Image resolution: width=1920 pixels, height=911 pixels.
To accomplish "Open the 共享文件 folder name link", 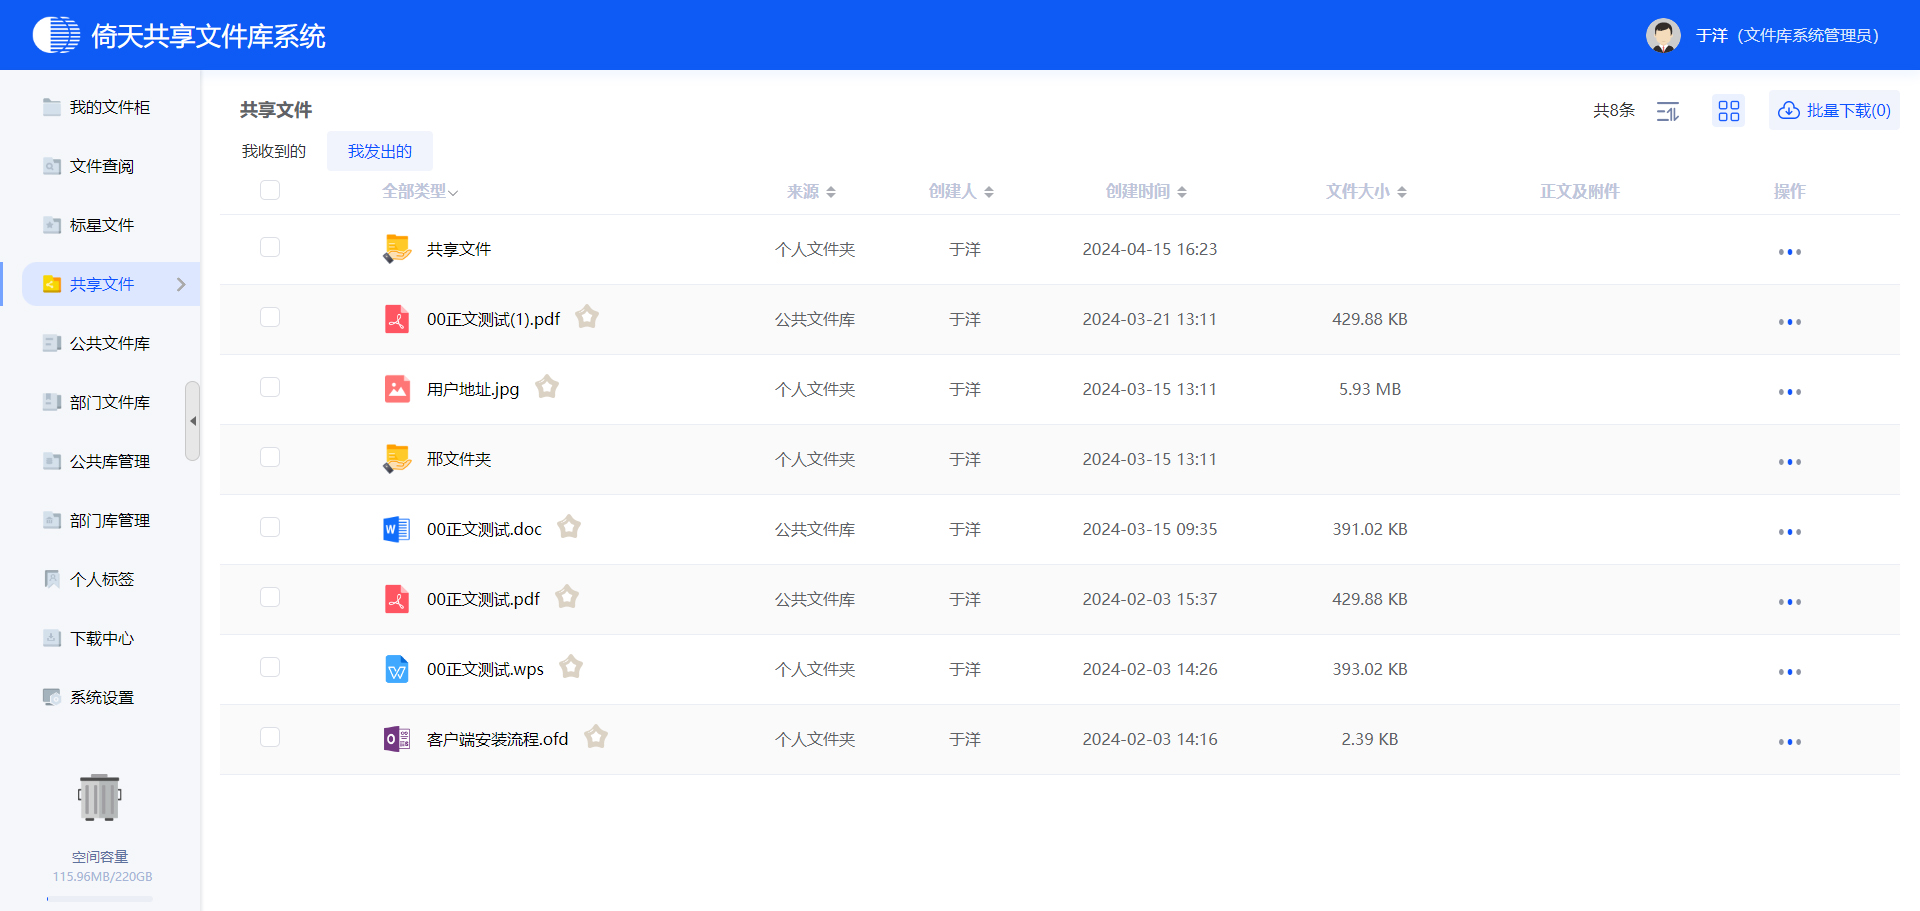I will [x=459, y=249].
